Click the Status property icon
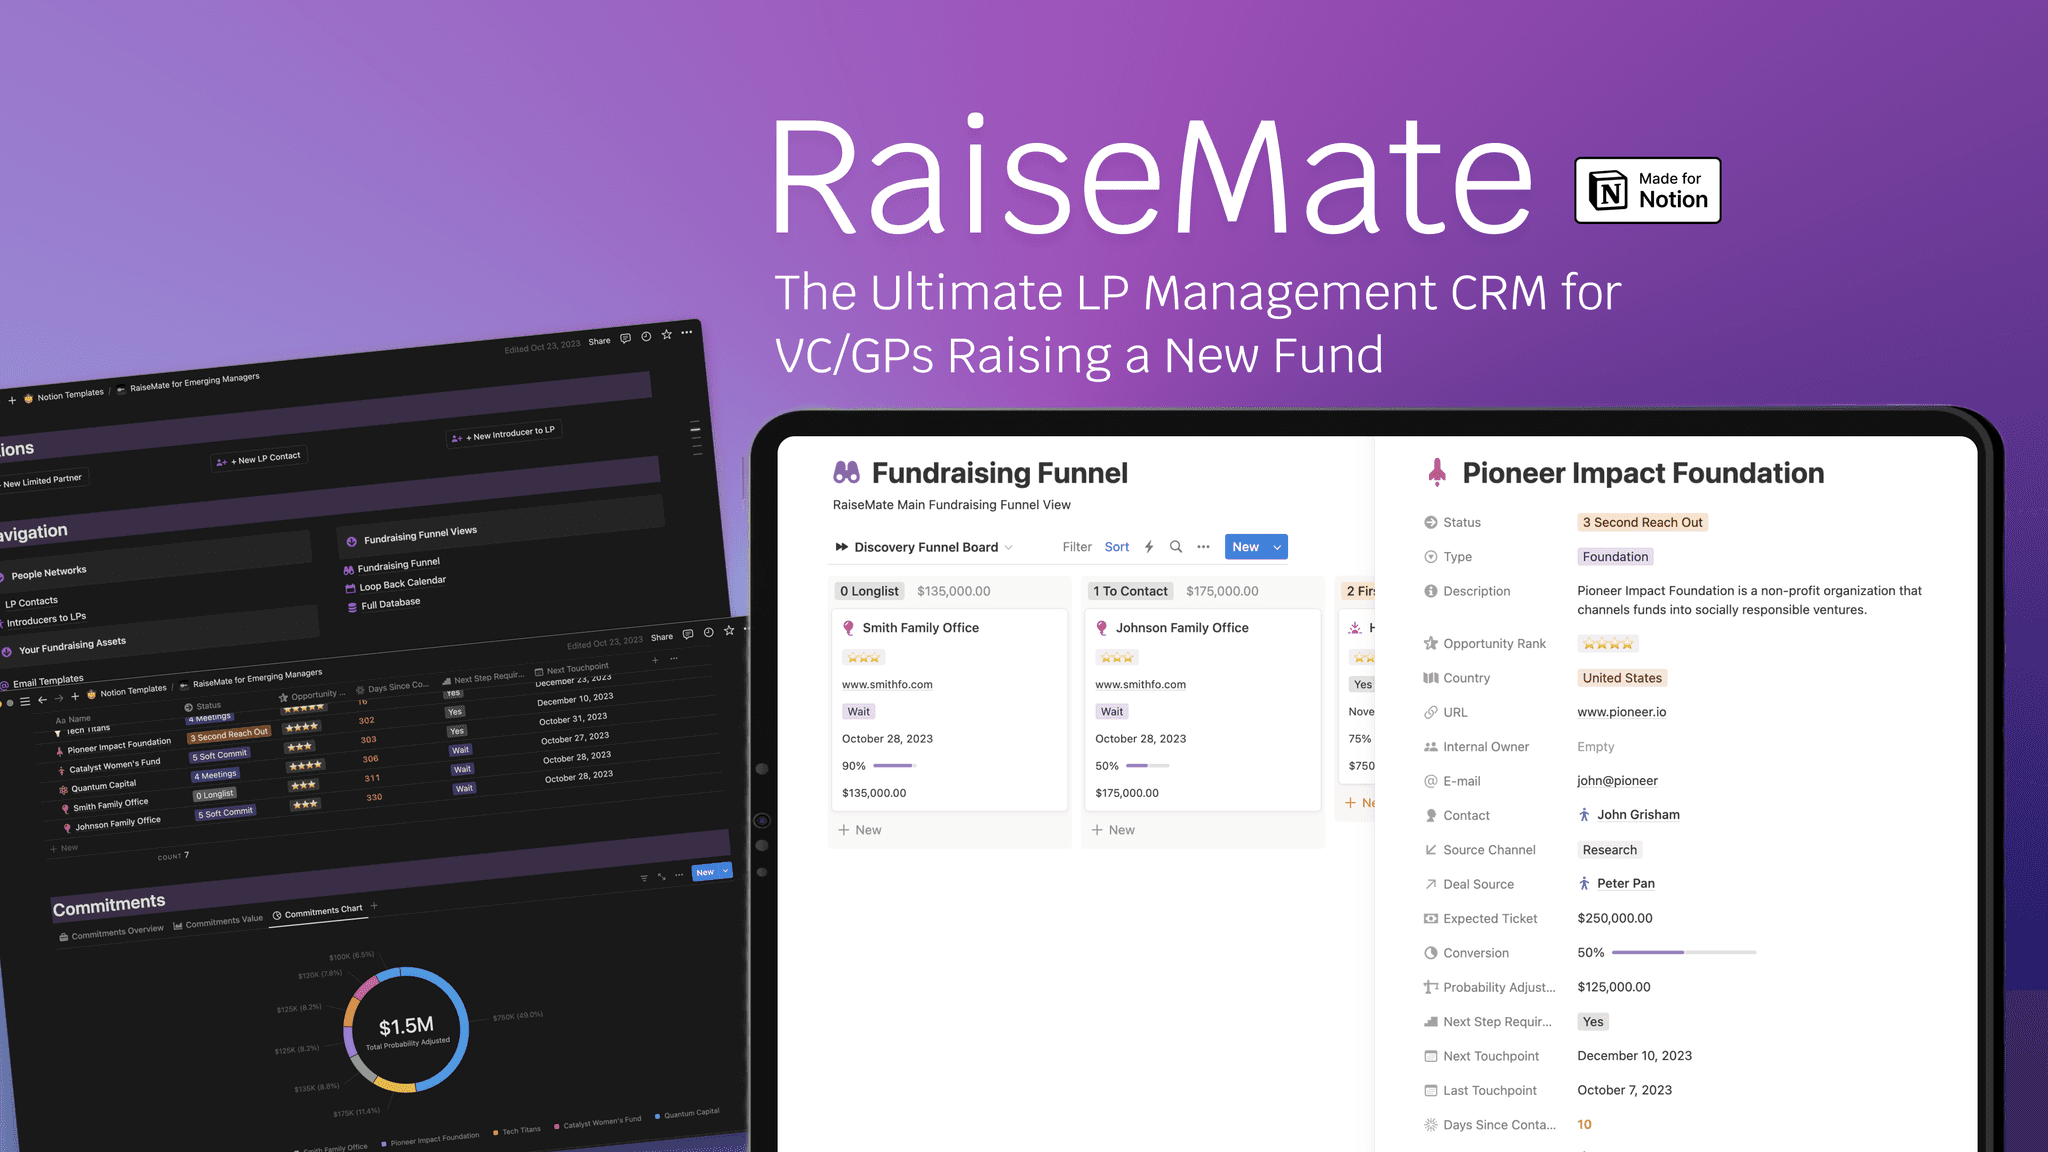The width and height of the screenshot is (2048, 1152). point(1430,522)
